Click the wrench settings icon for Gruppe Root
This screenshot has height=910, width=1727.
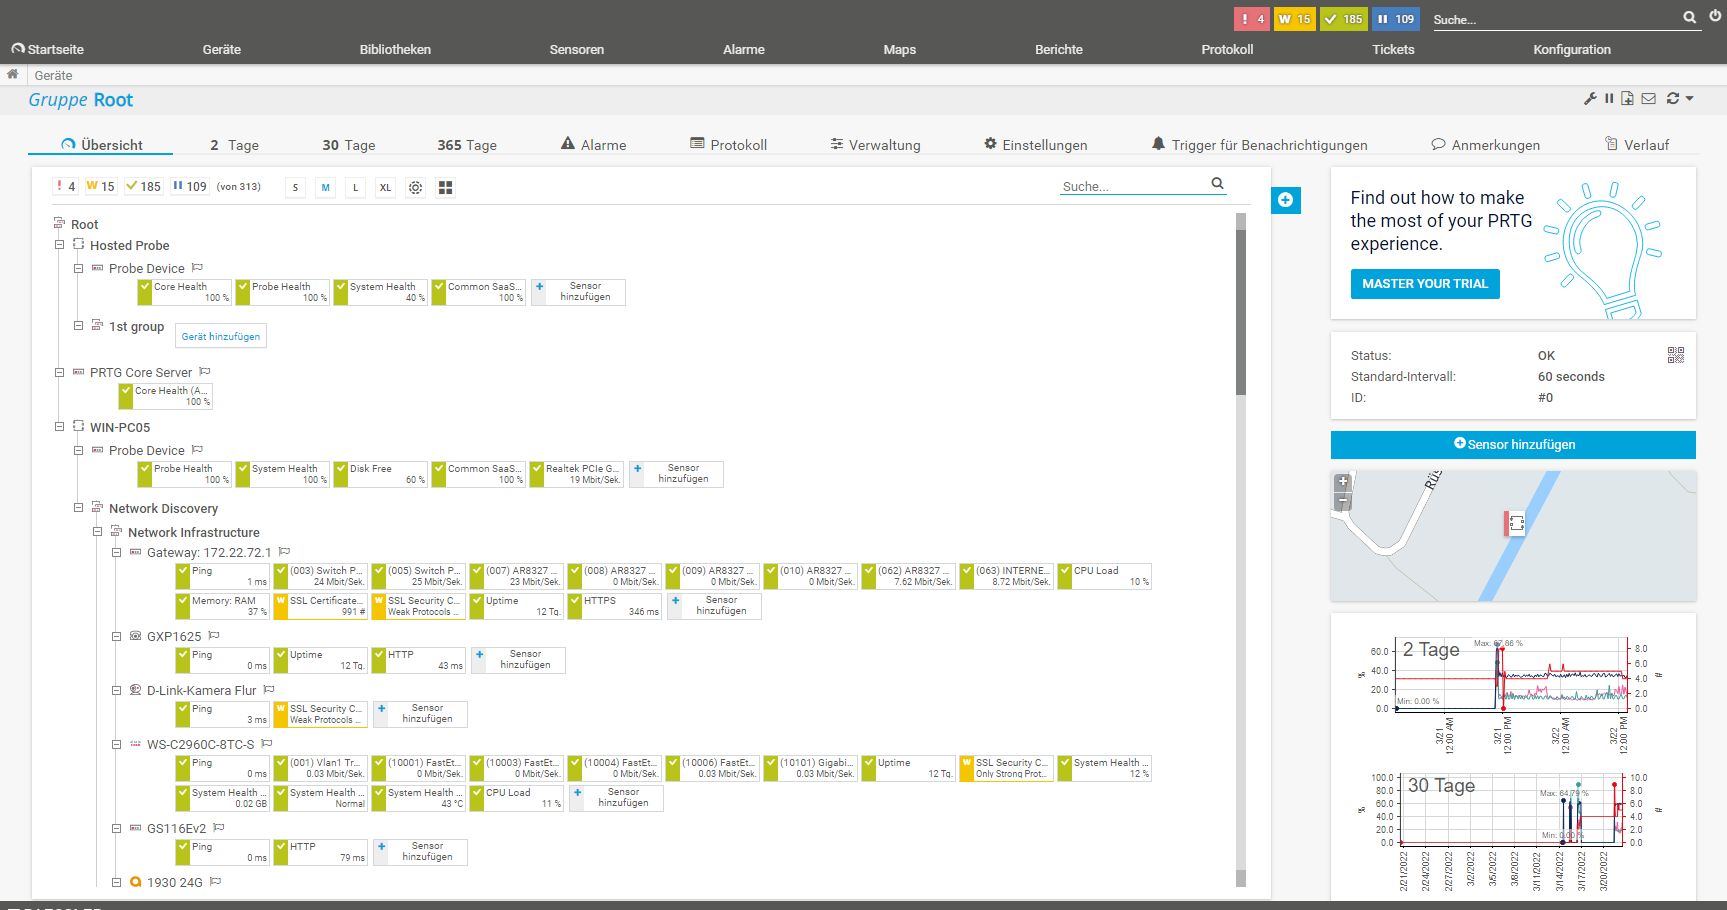[x=1590, y=99]
